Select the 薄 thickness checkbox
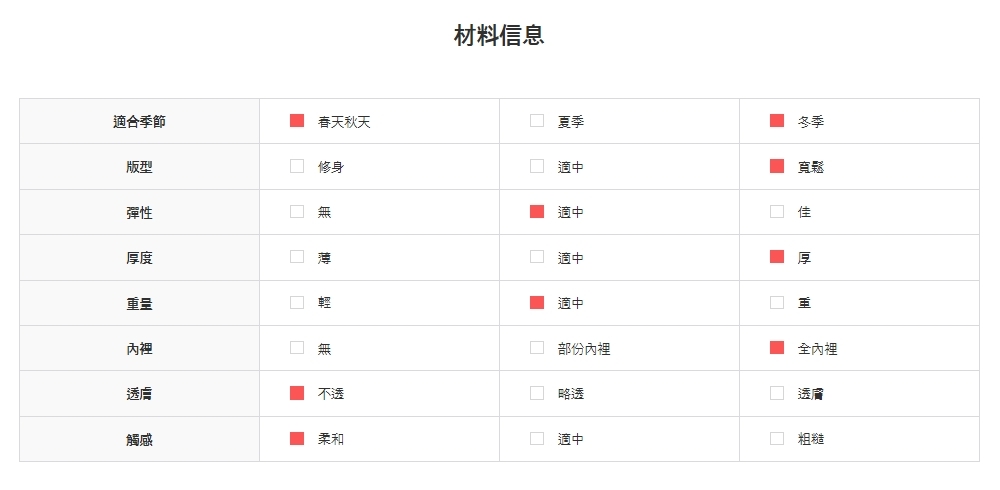 (297, 257)
